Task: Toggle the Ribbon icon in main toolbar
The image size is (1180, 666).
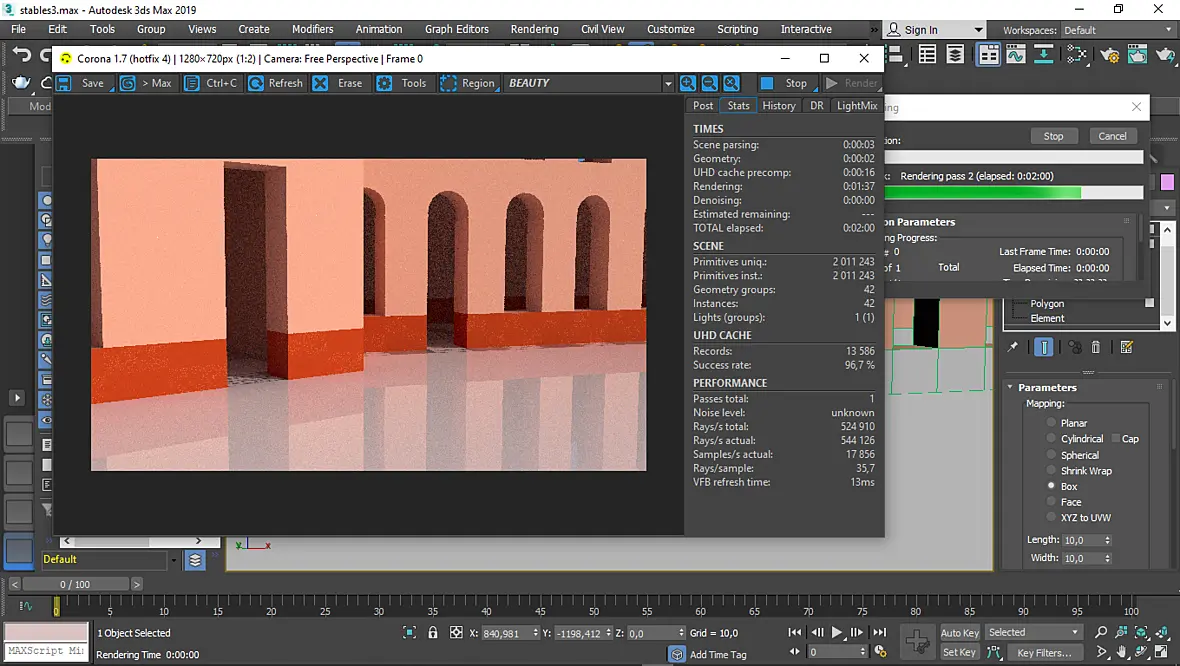Action: click(988, 55)
